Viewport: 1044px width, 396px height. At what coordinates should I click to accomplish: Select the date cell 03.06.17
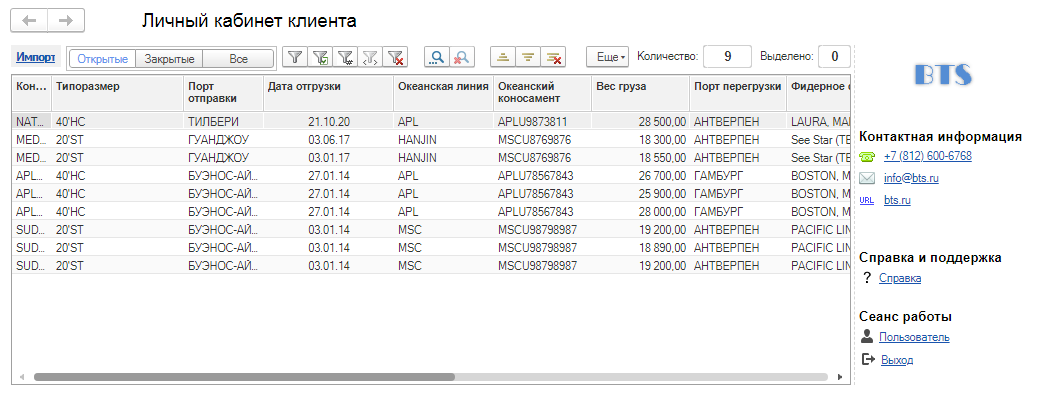tap(328, 140)
